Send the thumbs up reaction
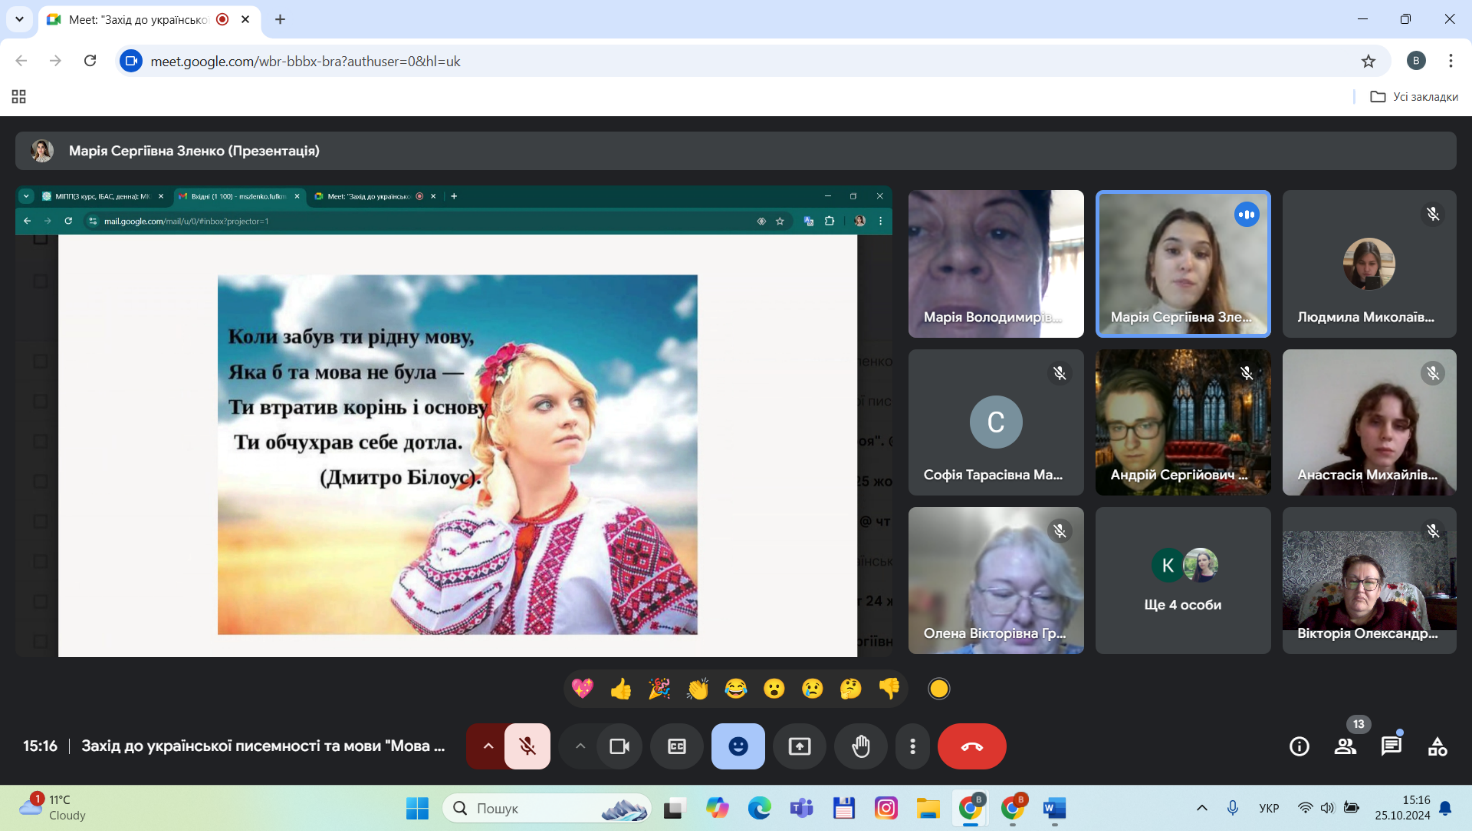This screenshot has width=1472, height=831. click(x=621, y=688)
